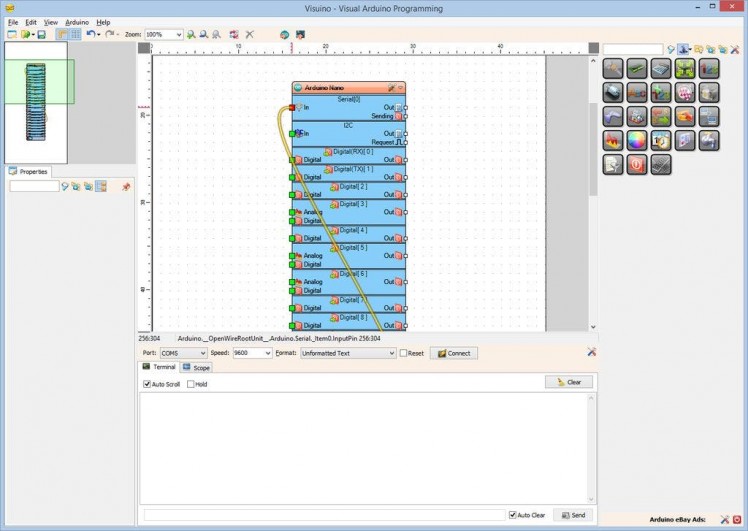
Task: Click the component palette search field
Action: tap(632, 49)
